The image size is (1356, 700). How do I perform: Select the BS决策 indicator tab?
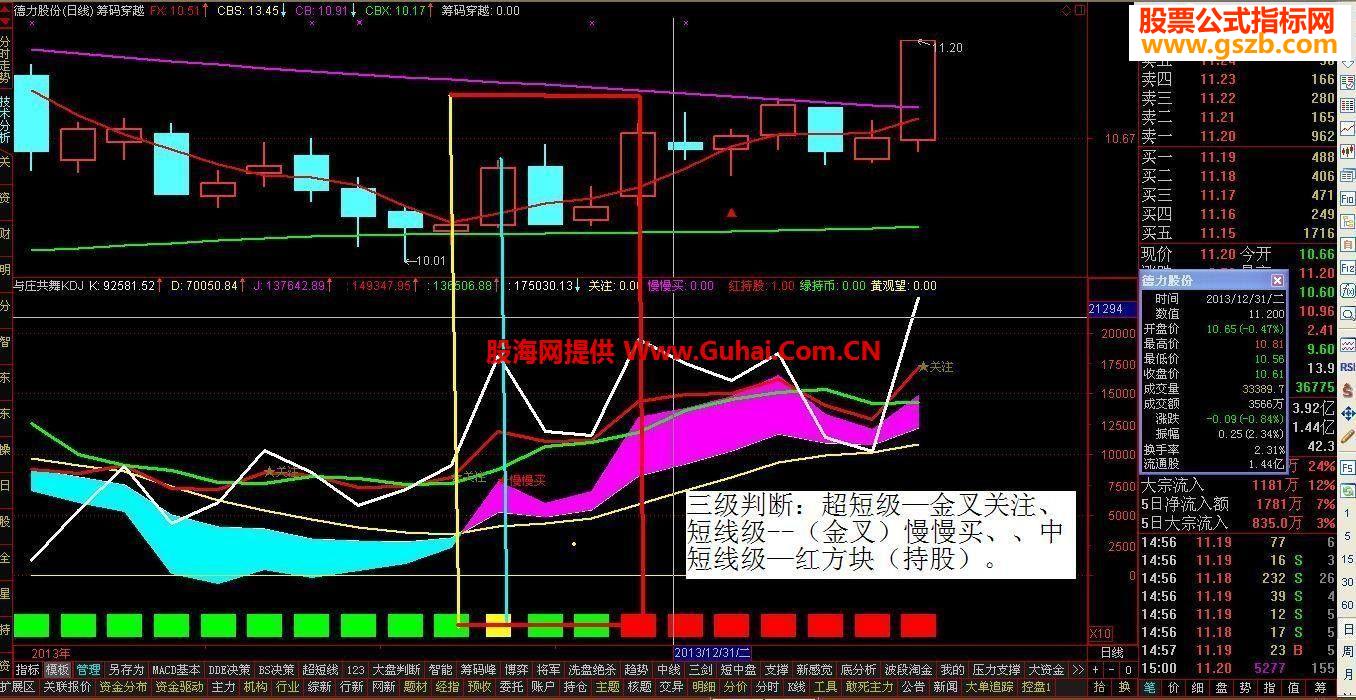(x=276, y=670)
